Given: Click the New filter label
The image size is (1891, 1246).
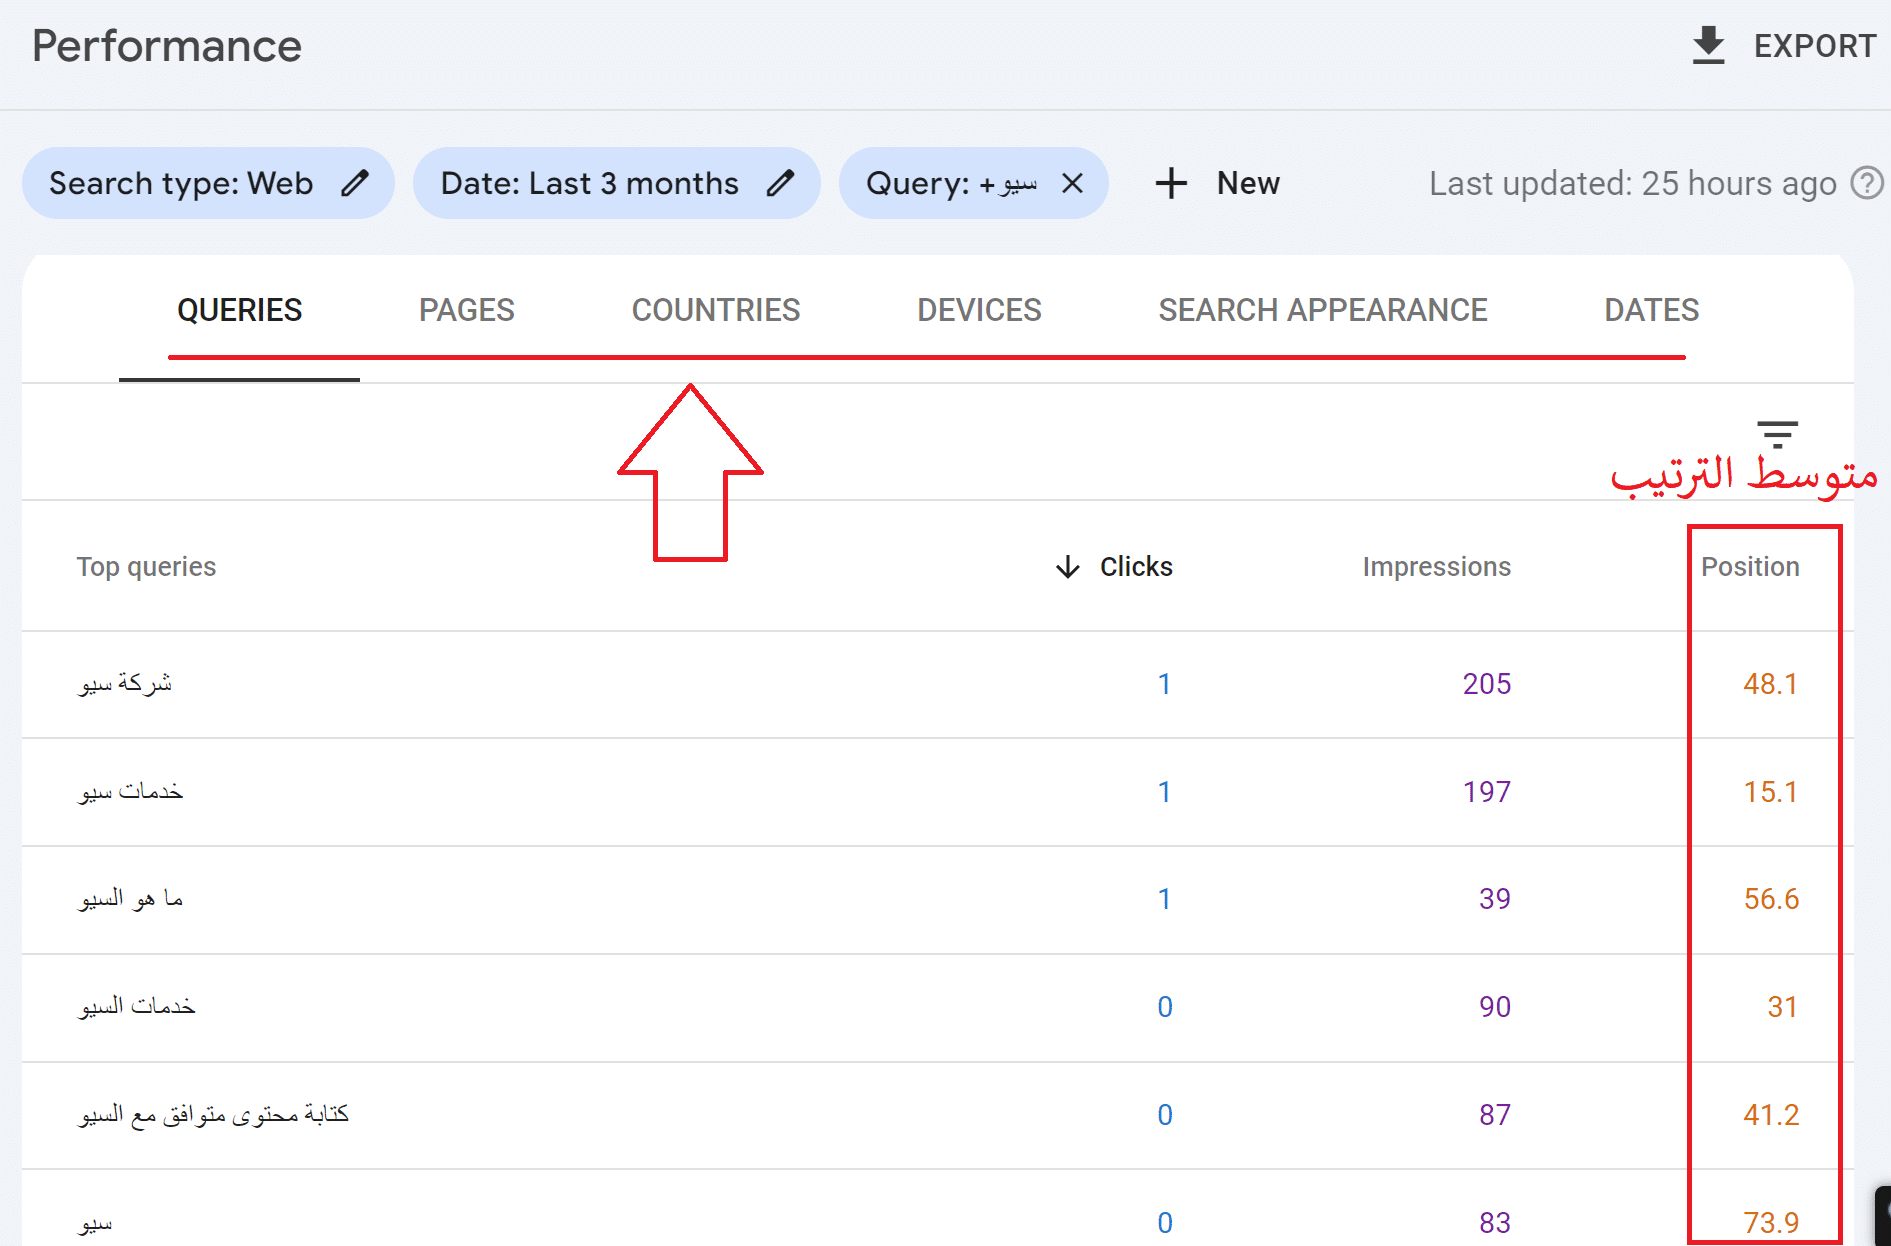Looking at the screenshot, I should 1248,183.
